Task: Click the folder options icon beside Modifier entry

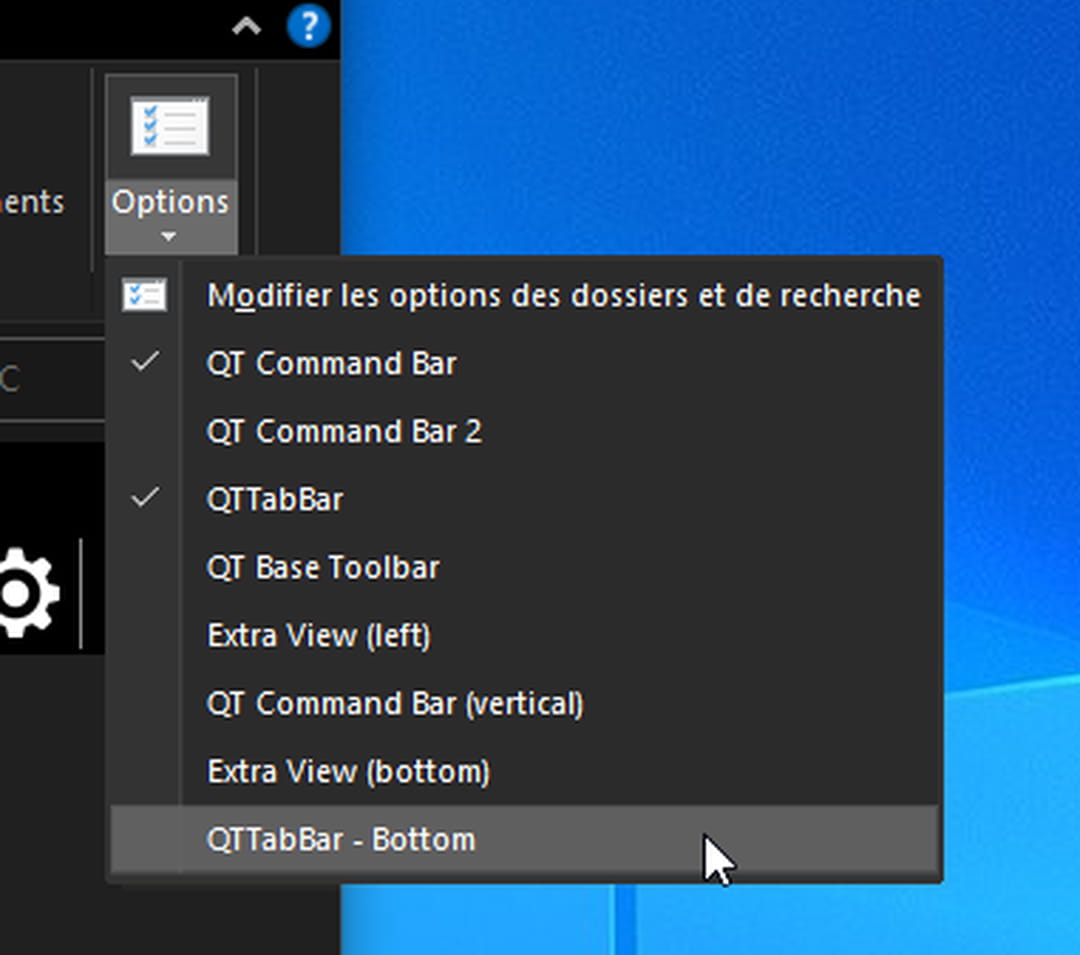Action: pyautogui.click(x=143, y=295)
